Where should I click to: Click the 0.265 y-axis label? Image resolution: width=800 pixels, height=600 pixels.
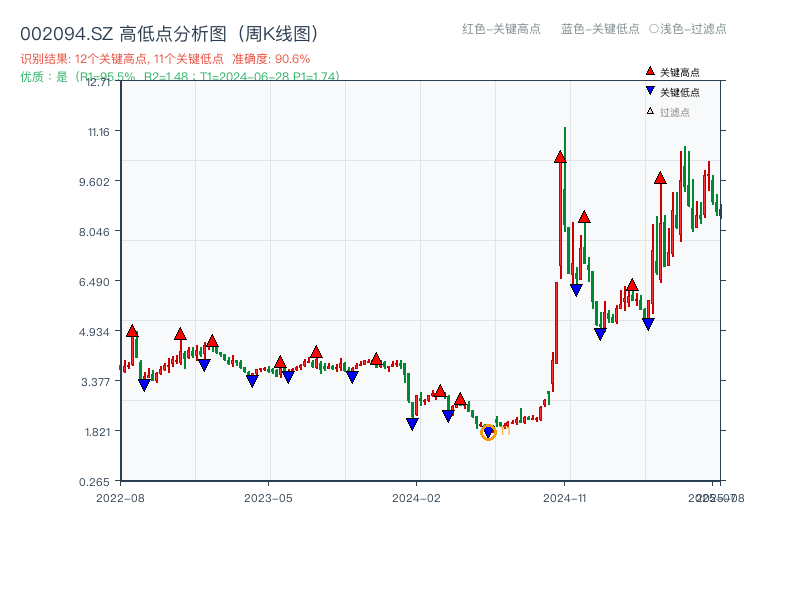click(x=94, y=482)
